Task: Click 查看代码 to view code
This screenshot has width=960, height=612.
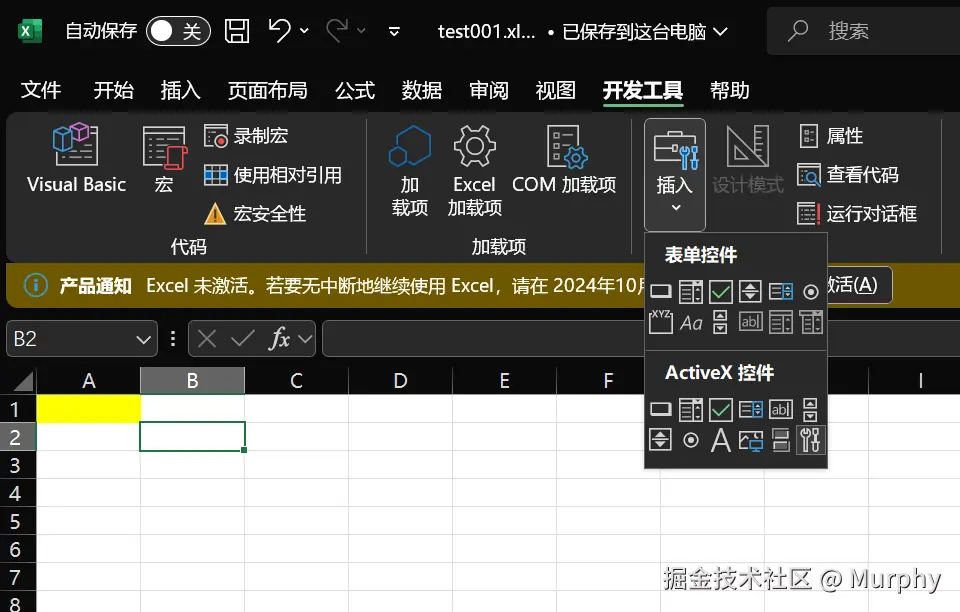Action: point(848,175)
